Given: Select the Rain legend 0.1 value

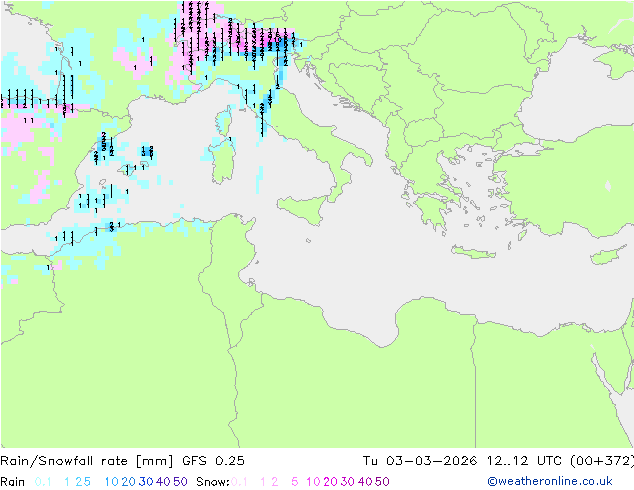Looking at the screenshot, I should point(43,482).
